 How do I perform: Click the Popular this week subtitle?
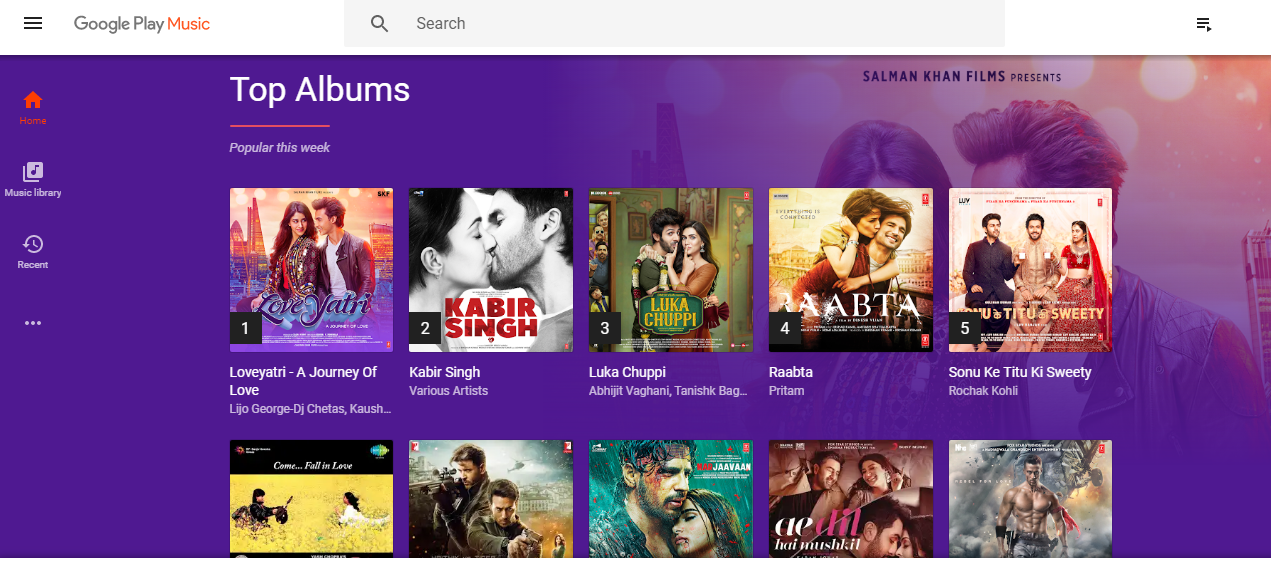point(280,148)
